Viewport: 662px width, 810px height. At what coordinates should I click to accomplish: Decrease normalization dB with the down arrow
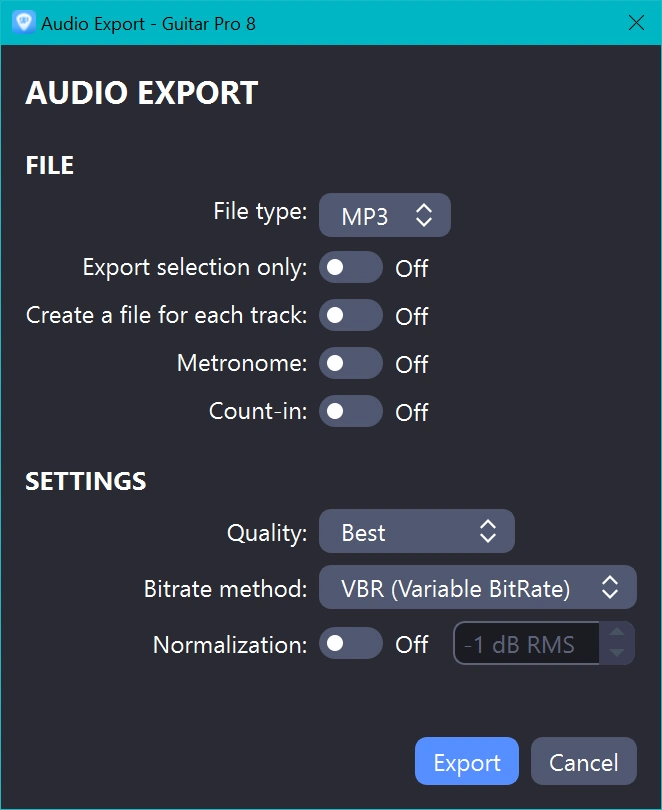(x=617, y=654)
